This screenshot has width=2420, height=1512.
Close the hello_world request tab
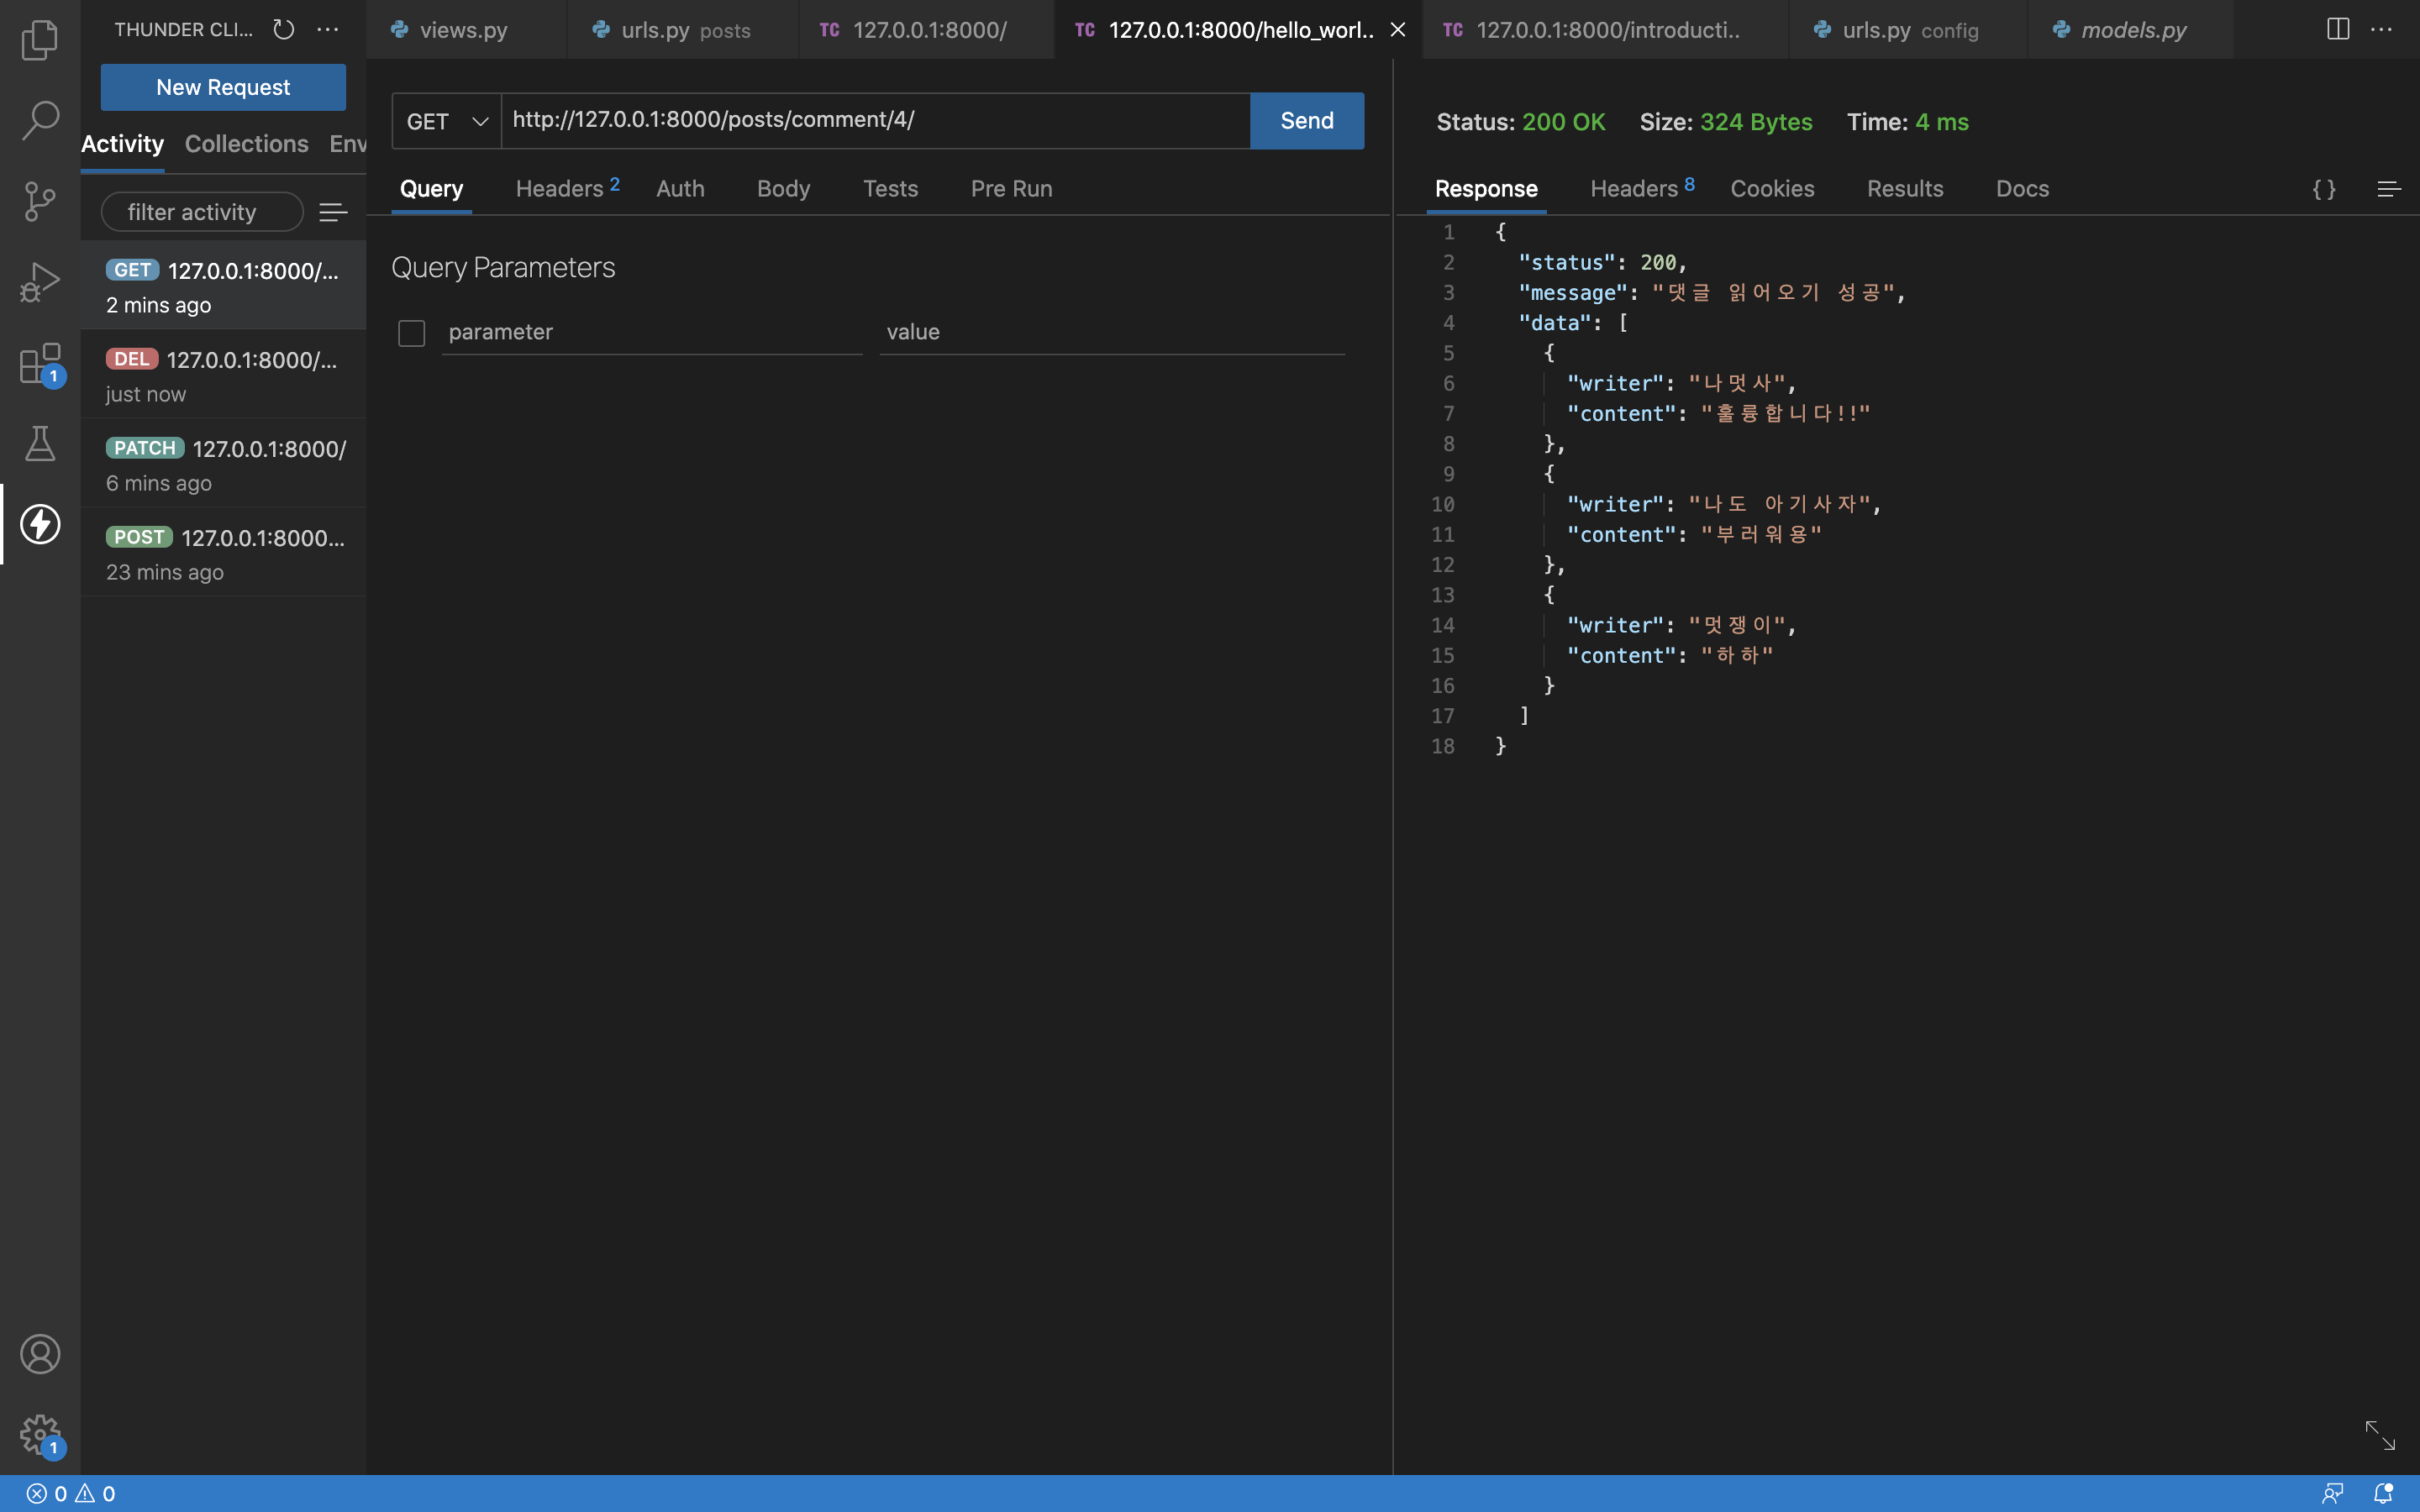[1398, 30]
